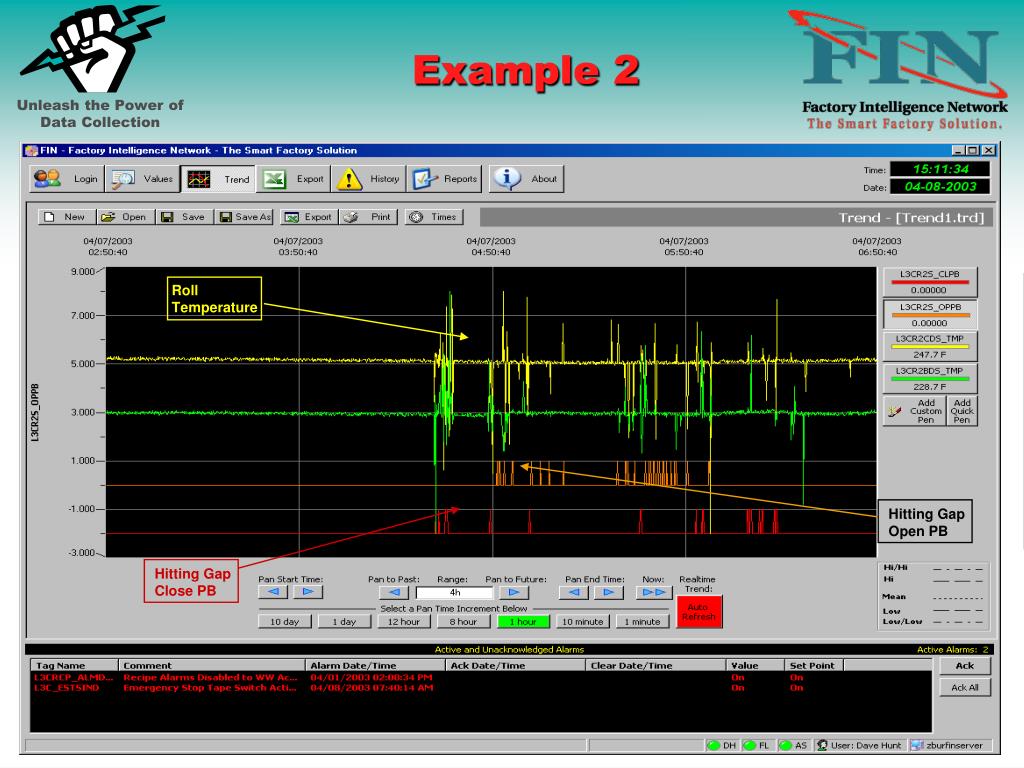Select 1 day pan increment
The height and width of the screenshot is (768, 1024).
point(344,622)
